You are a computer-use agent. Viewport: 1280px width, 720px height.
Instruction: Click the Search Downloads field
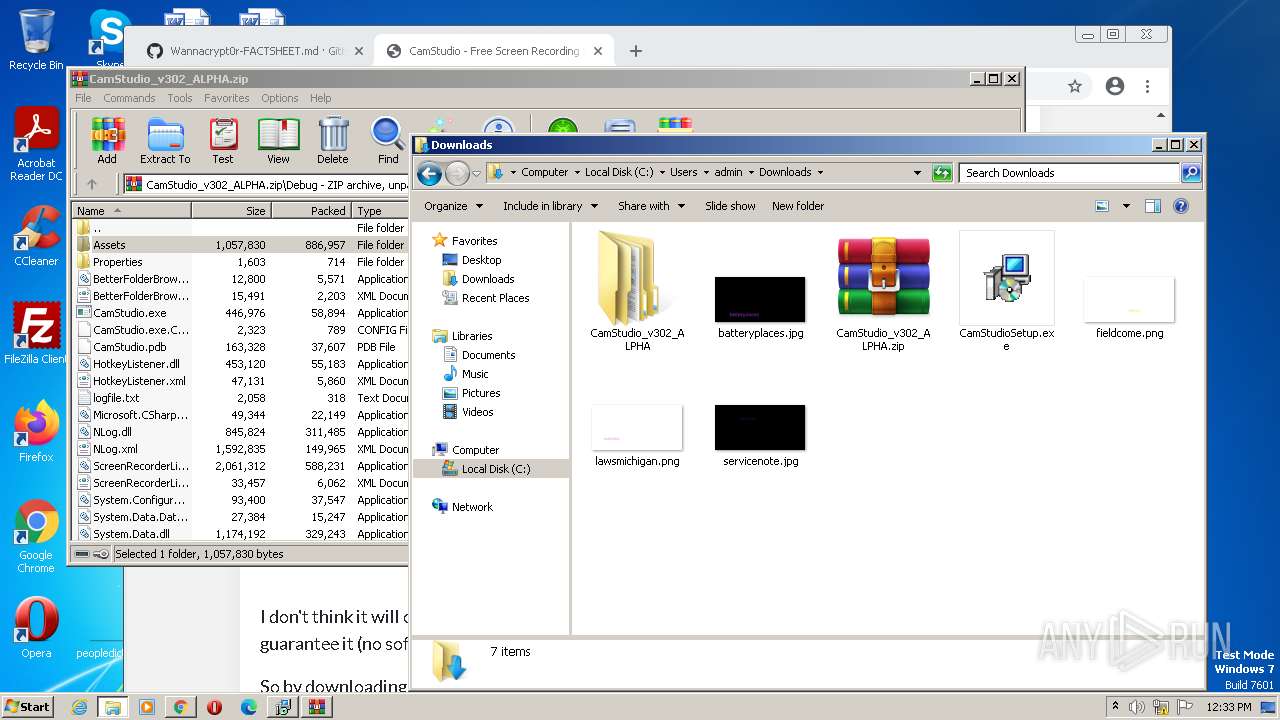point(1068,173)
